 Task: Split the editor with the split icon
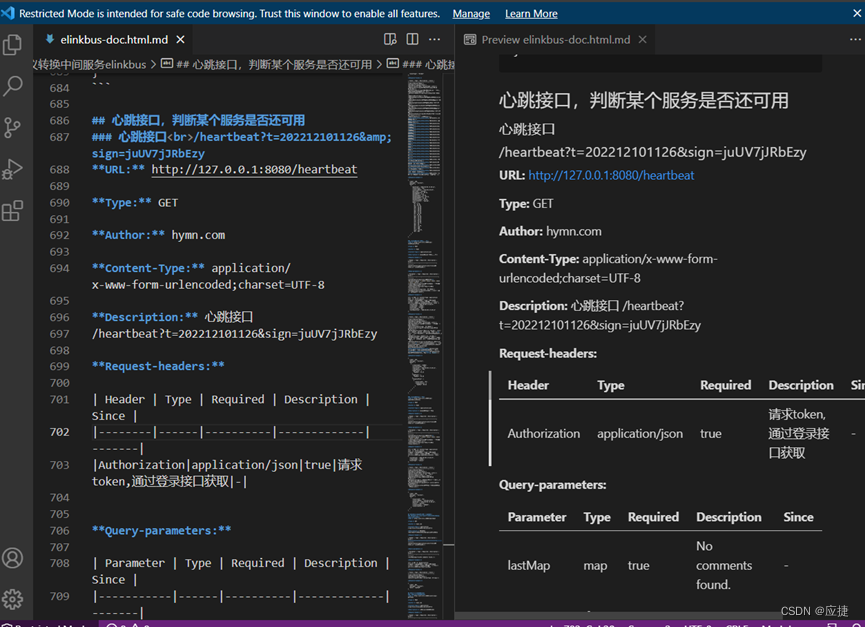[412, 39]
